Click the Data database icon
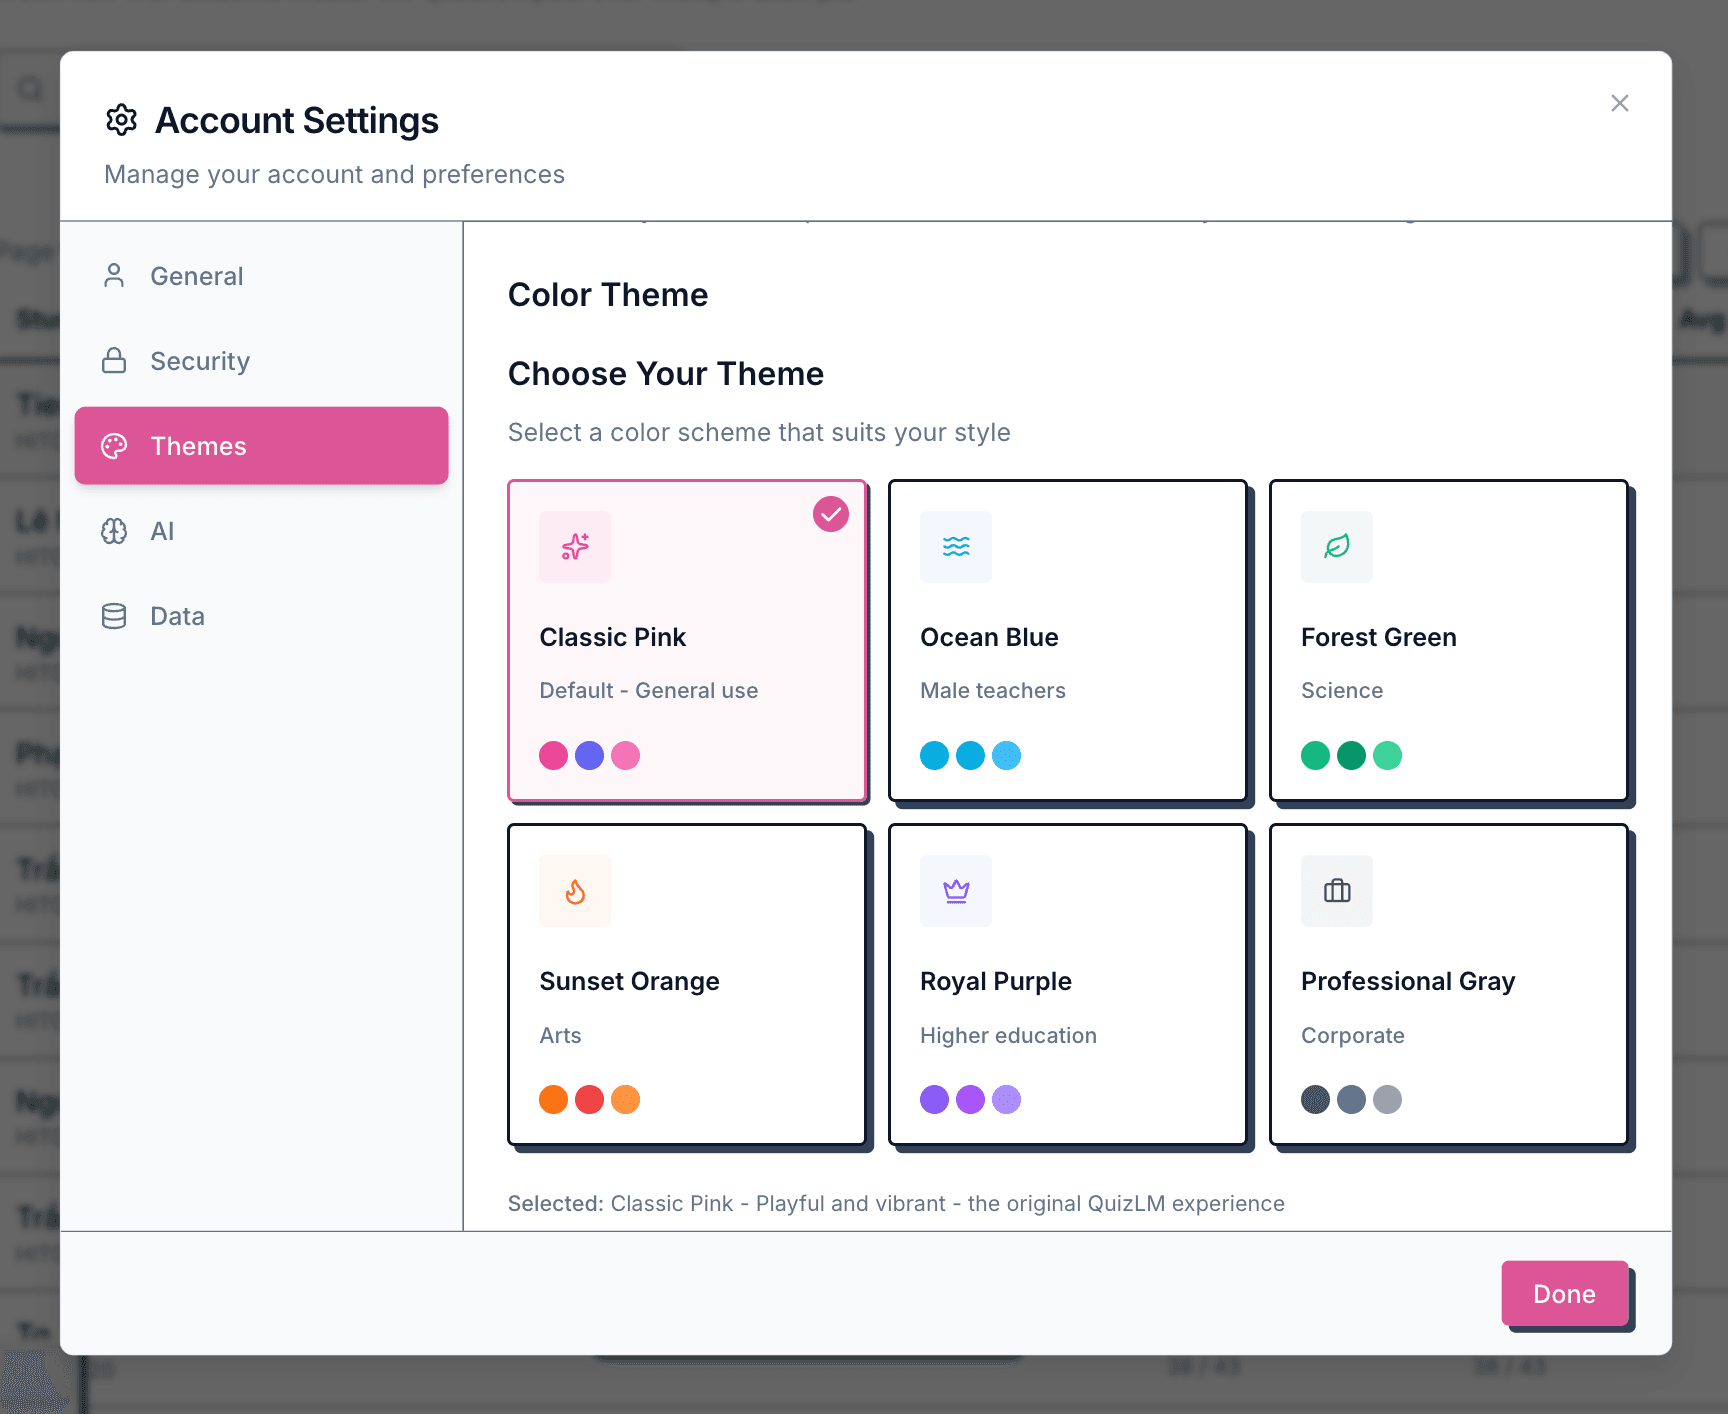 tap(114, 616)
